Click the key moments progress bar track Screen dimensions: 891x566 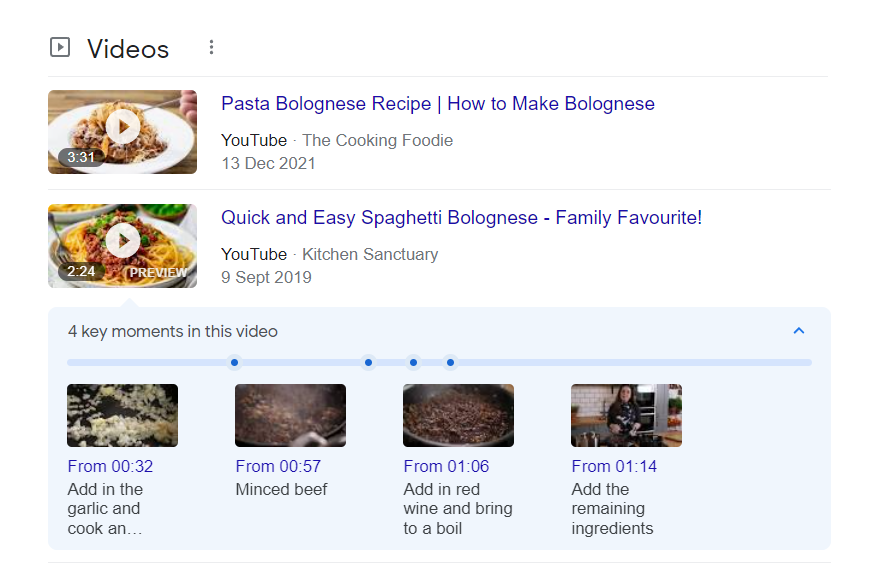point(630,362)
